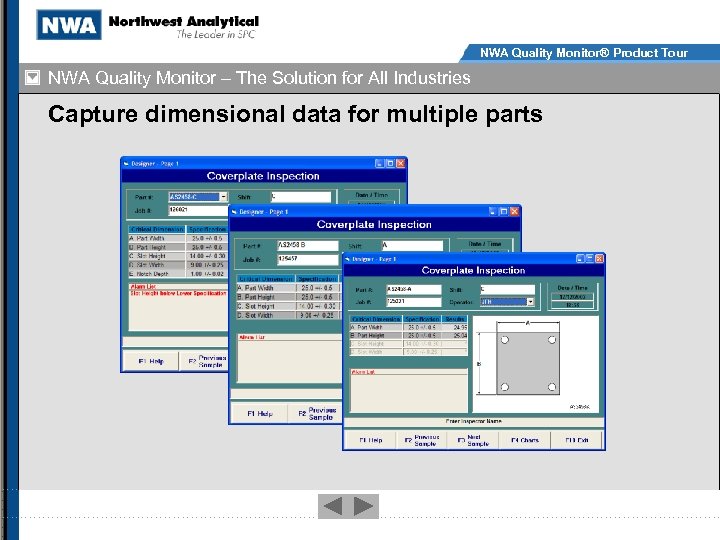Open F4 Charts
720x540 pixels.
point(525,440)
